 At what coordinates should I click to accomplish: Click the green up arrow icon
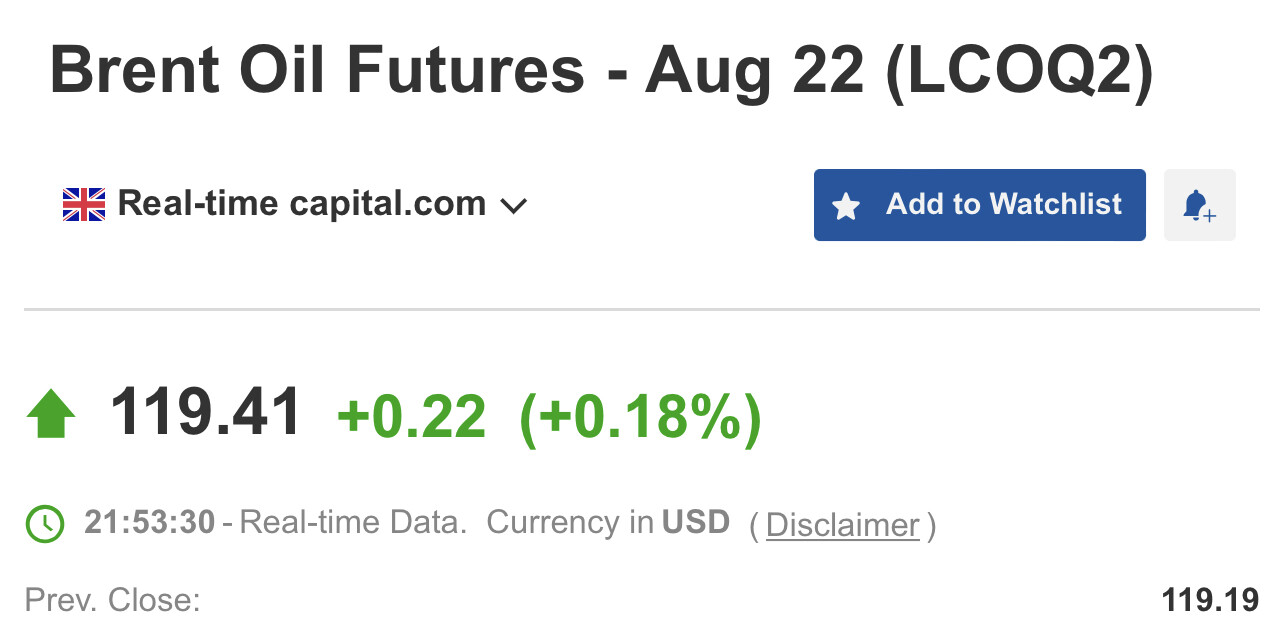[x=51, y=414]
